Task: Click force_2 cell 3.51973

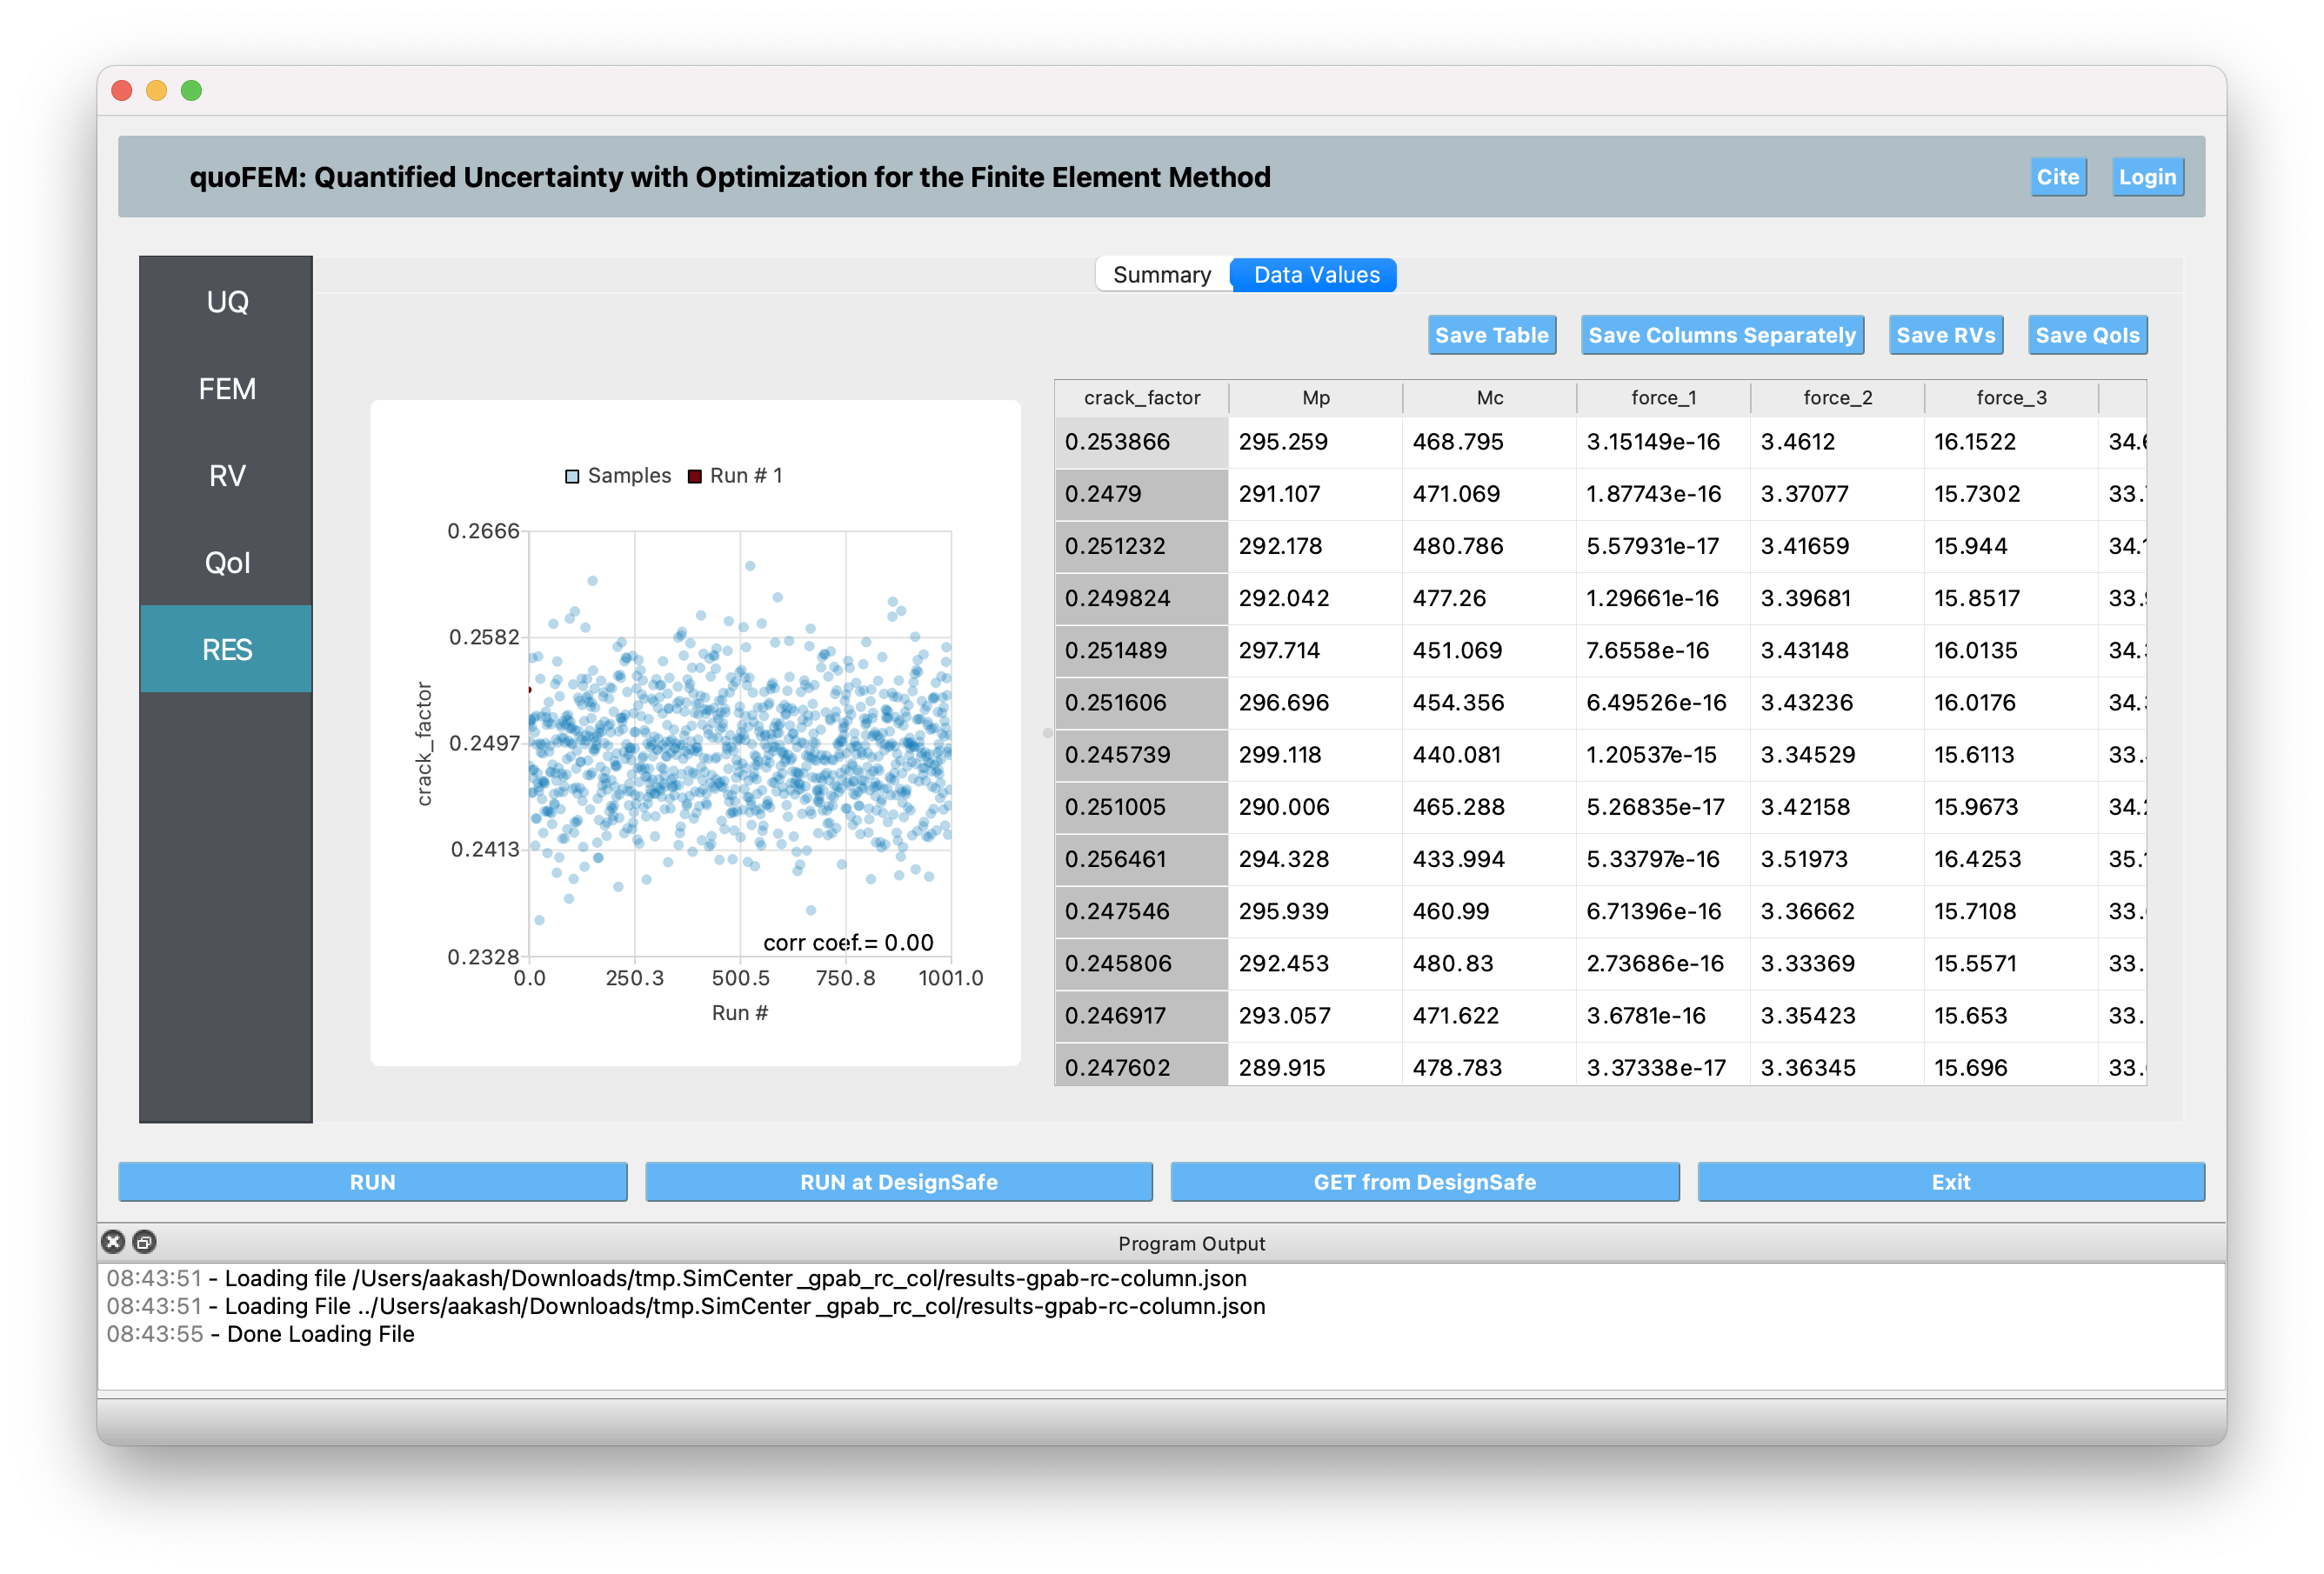Action: 1837,859
